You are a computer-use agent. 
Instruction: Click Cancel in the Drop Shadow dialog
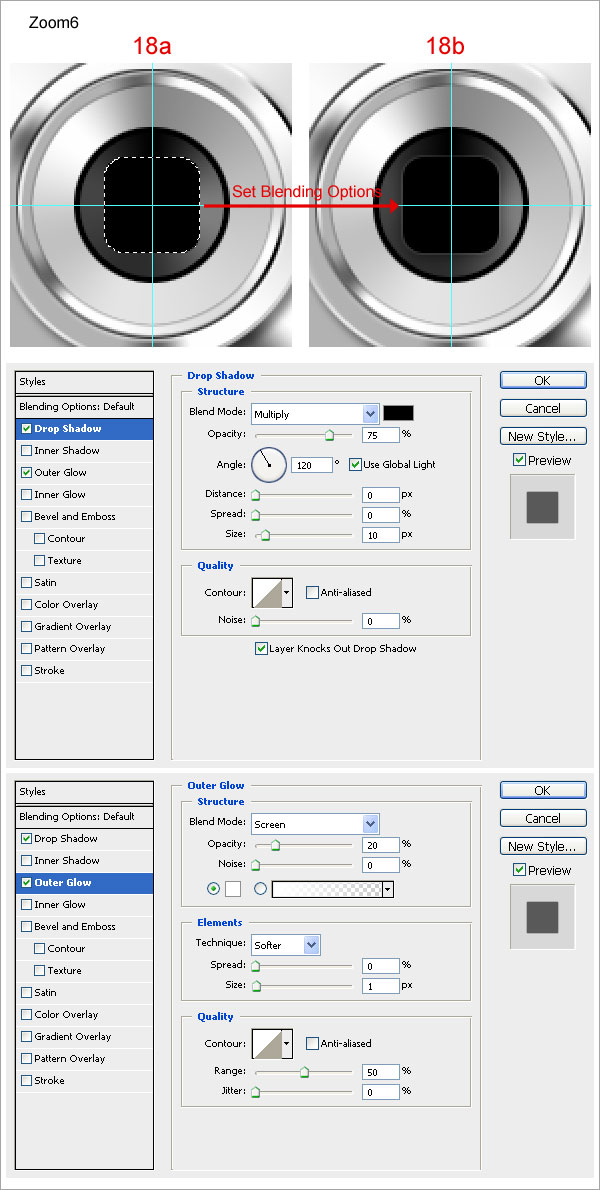(x=543, y=408)
